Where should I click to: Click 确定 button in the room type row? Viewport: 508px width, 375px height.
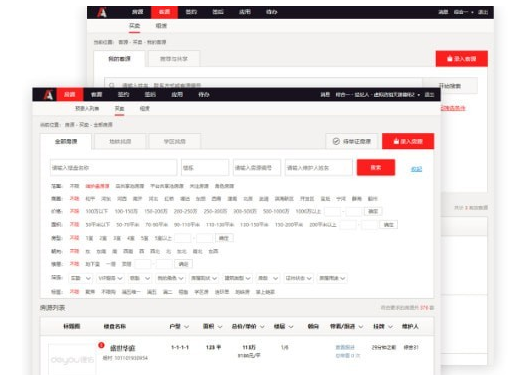(224, 238)
